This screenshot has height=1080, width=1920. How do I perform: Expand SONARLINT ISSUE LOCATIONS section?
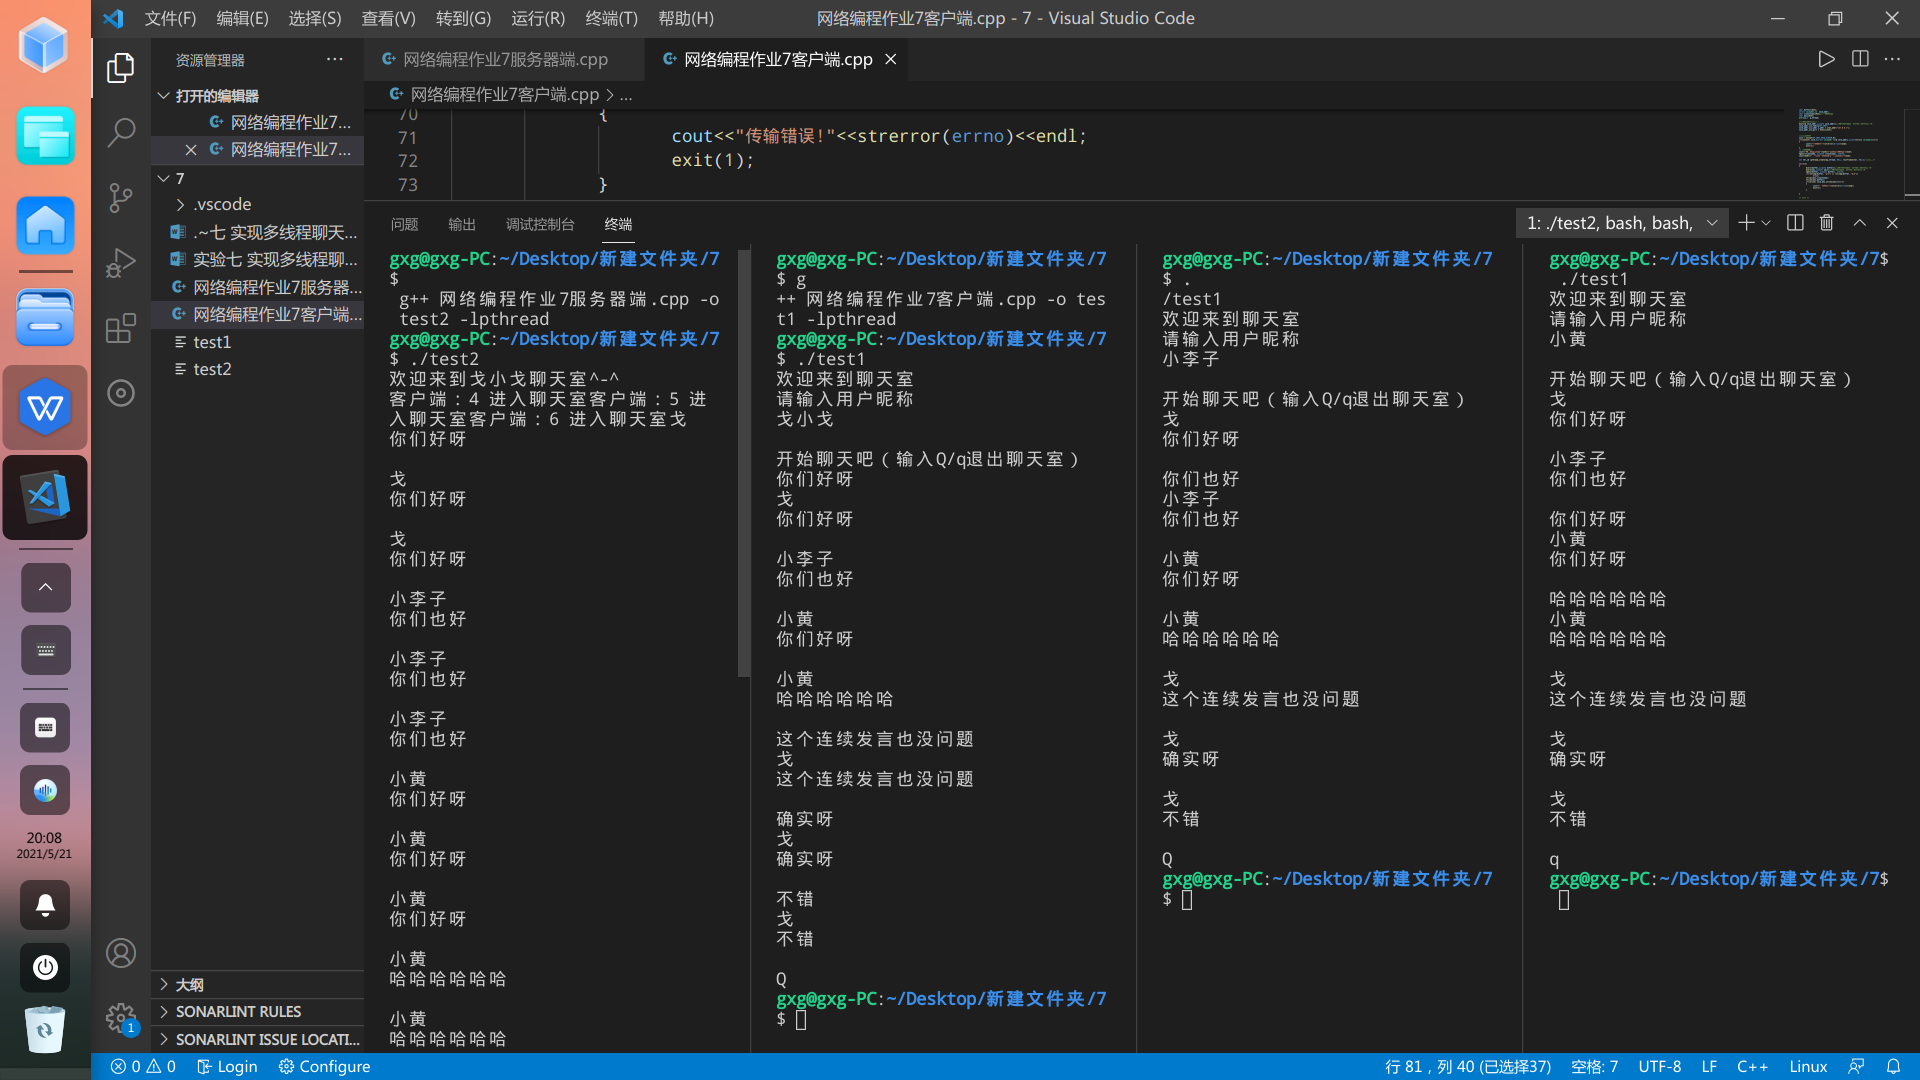tap(258, 1039)
